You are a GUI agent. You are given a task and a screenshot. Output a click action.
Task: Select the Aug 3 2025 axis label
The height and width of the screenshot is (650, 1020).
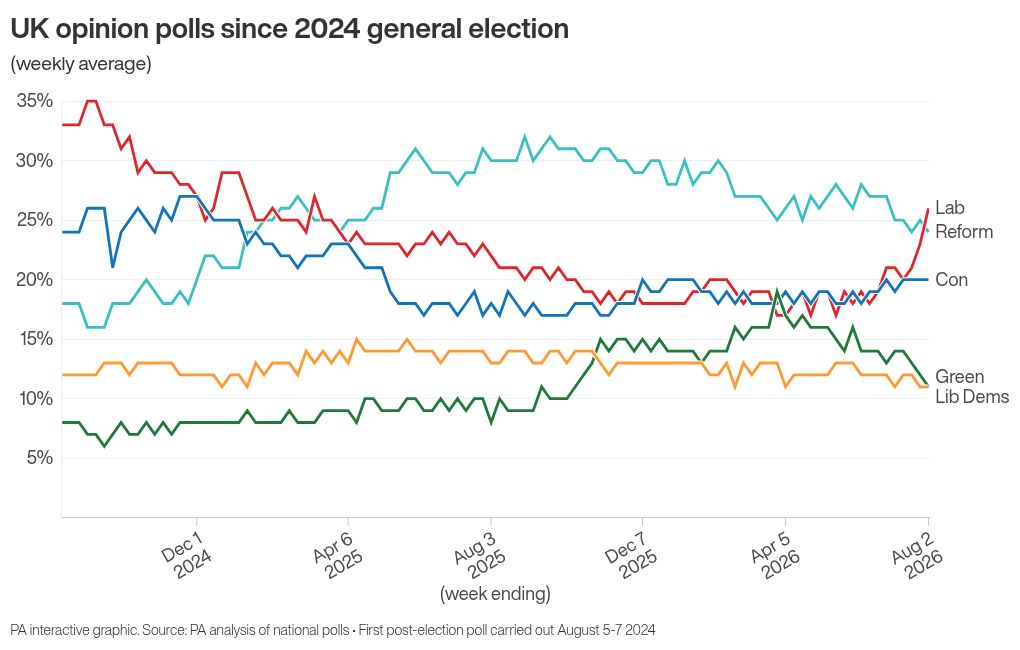tap(481, 553)
